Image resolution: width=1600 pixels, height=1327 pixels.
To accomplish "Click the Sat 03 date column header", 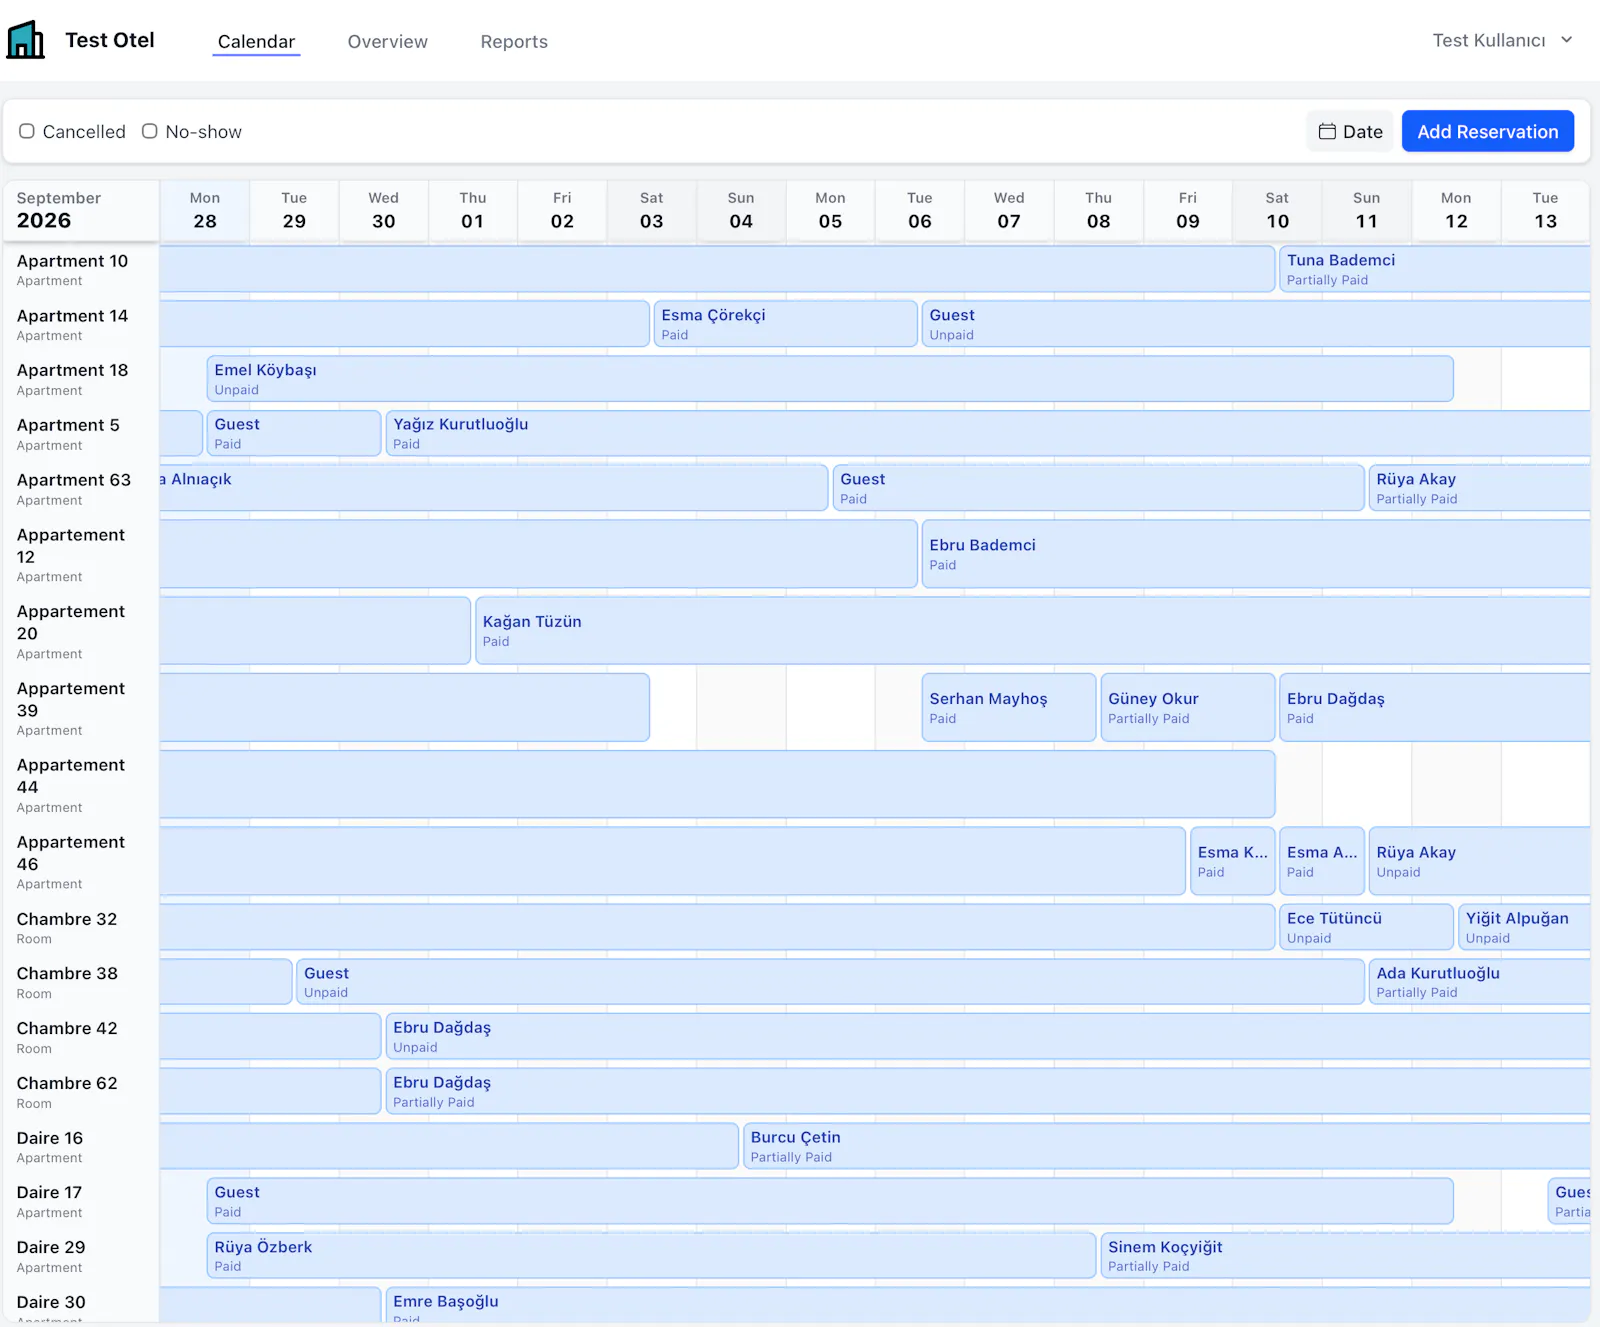I will [x=652, y=211].
